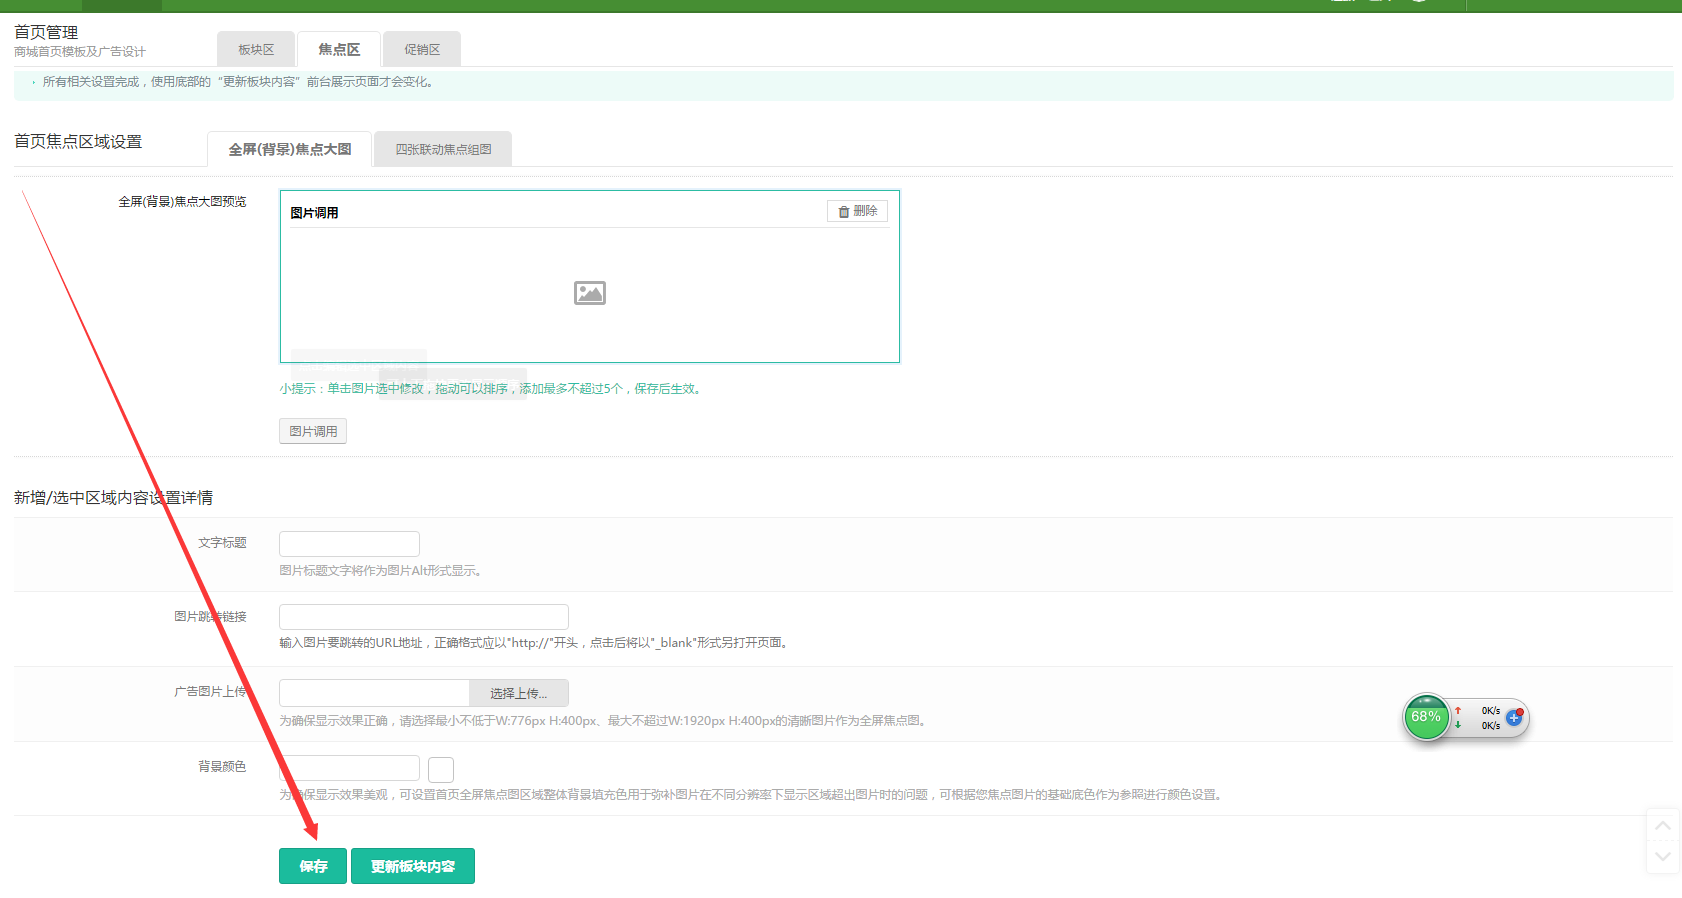Click the 68% memory accelerator ball
The height and width of the screenshot is (898, 1682).
pos(1426,717)
